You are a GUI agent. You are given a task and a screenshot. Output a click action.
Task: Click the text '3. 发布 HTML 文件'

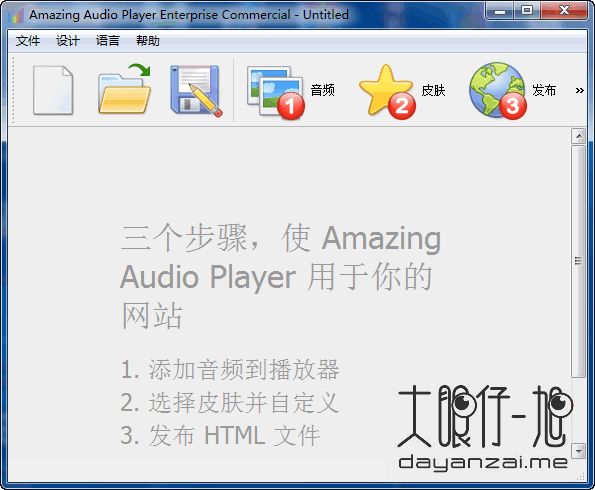pyautogui.click(x=220, y=435)
